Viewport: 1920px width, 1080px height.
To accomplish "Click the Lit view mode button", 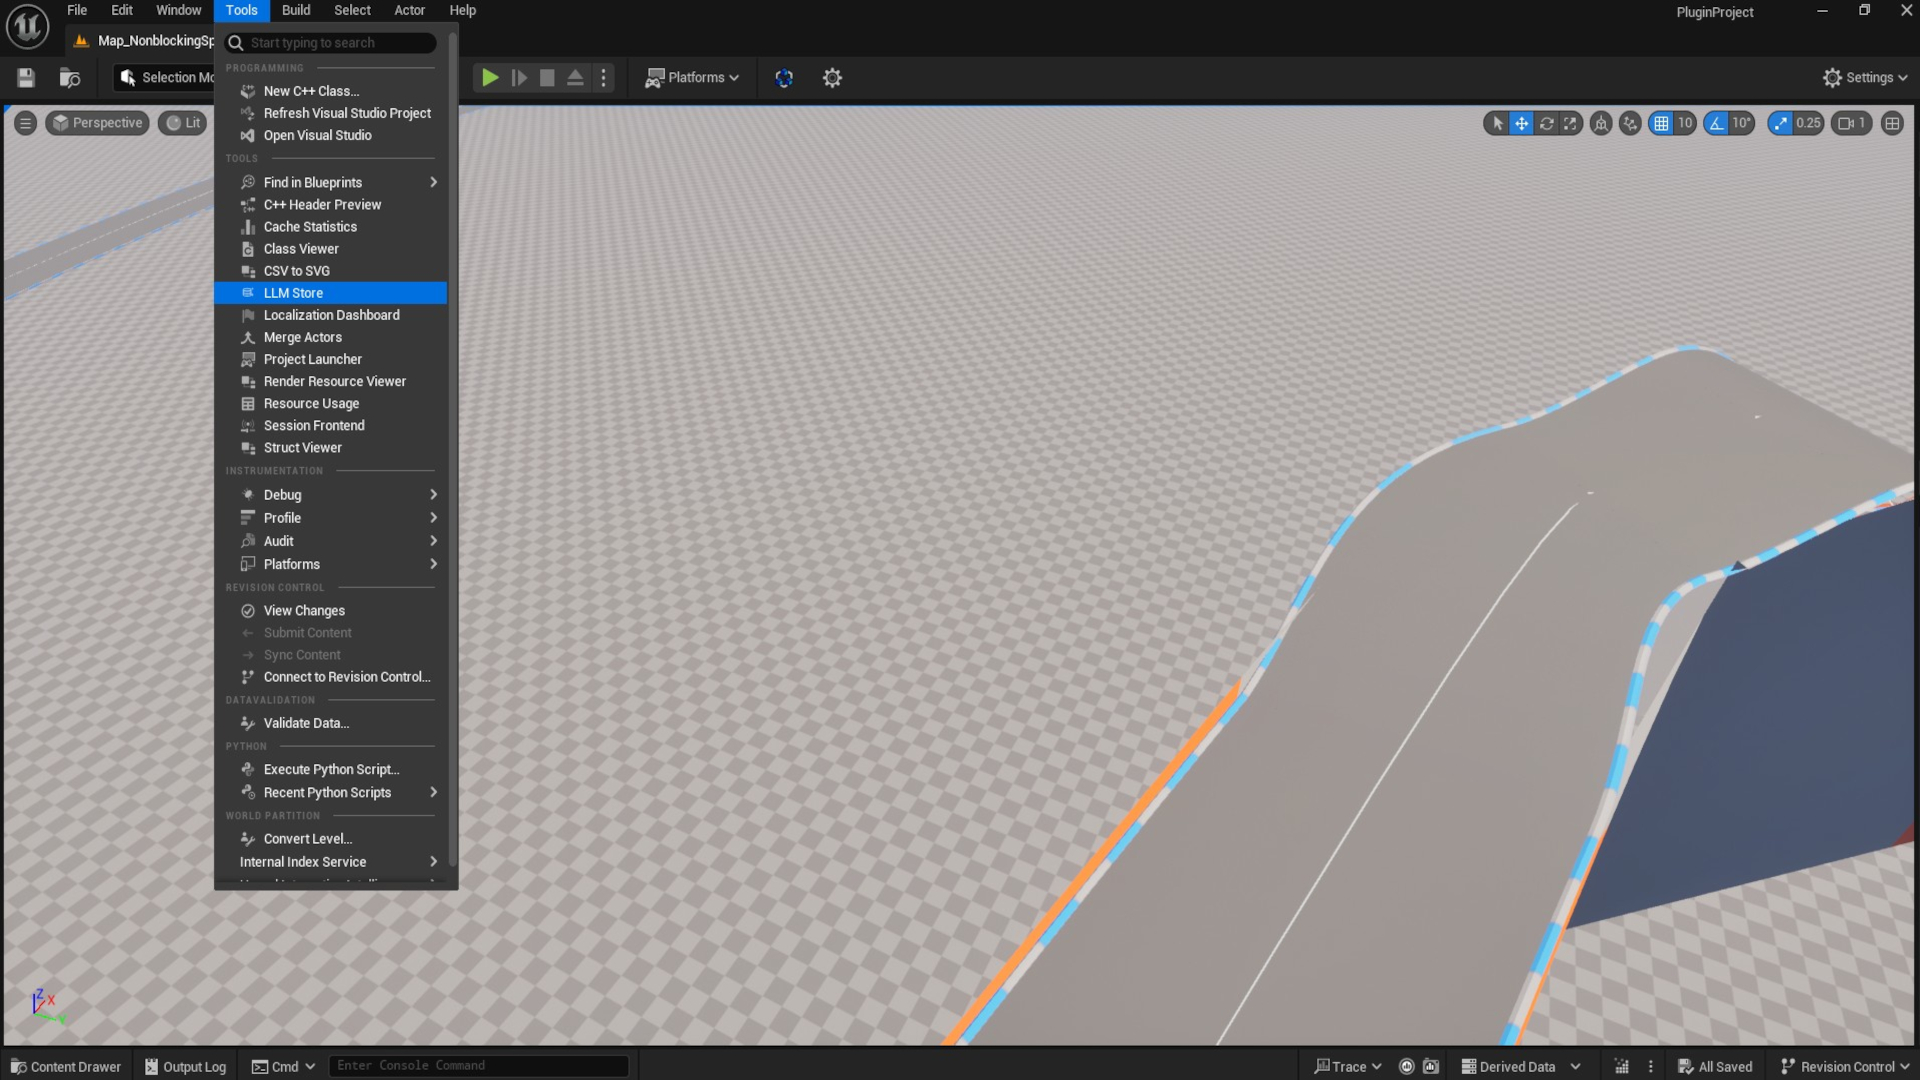I will point(183,123).
